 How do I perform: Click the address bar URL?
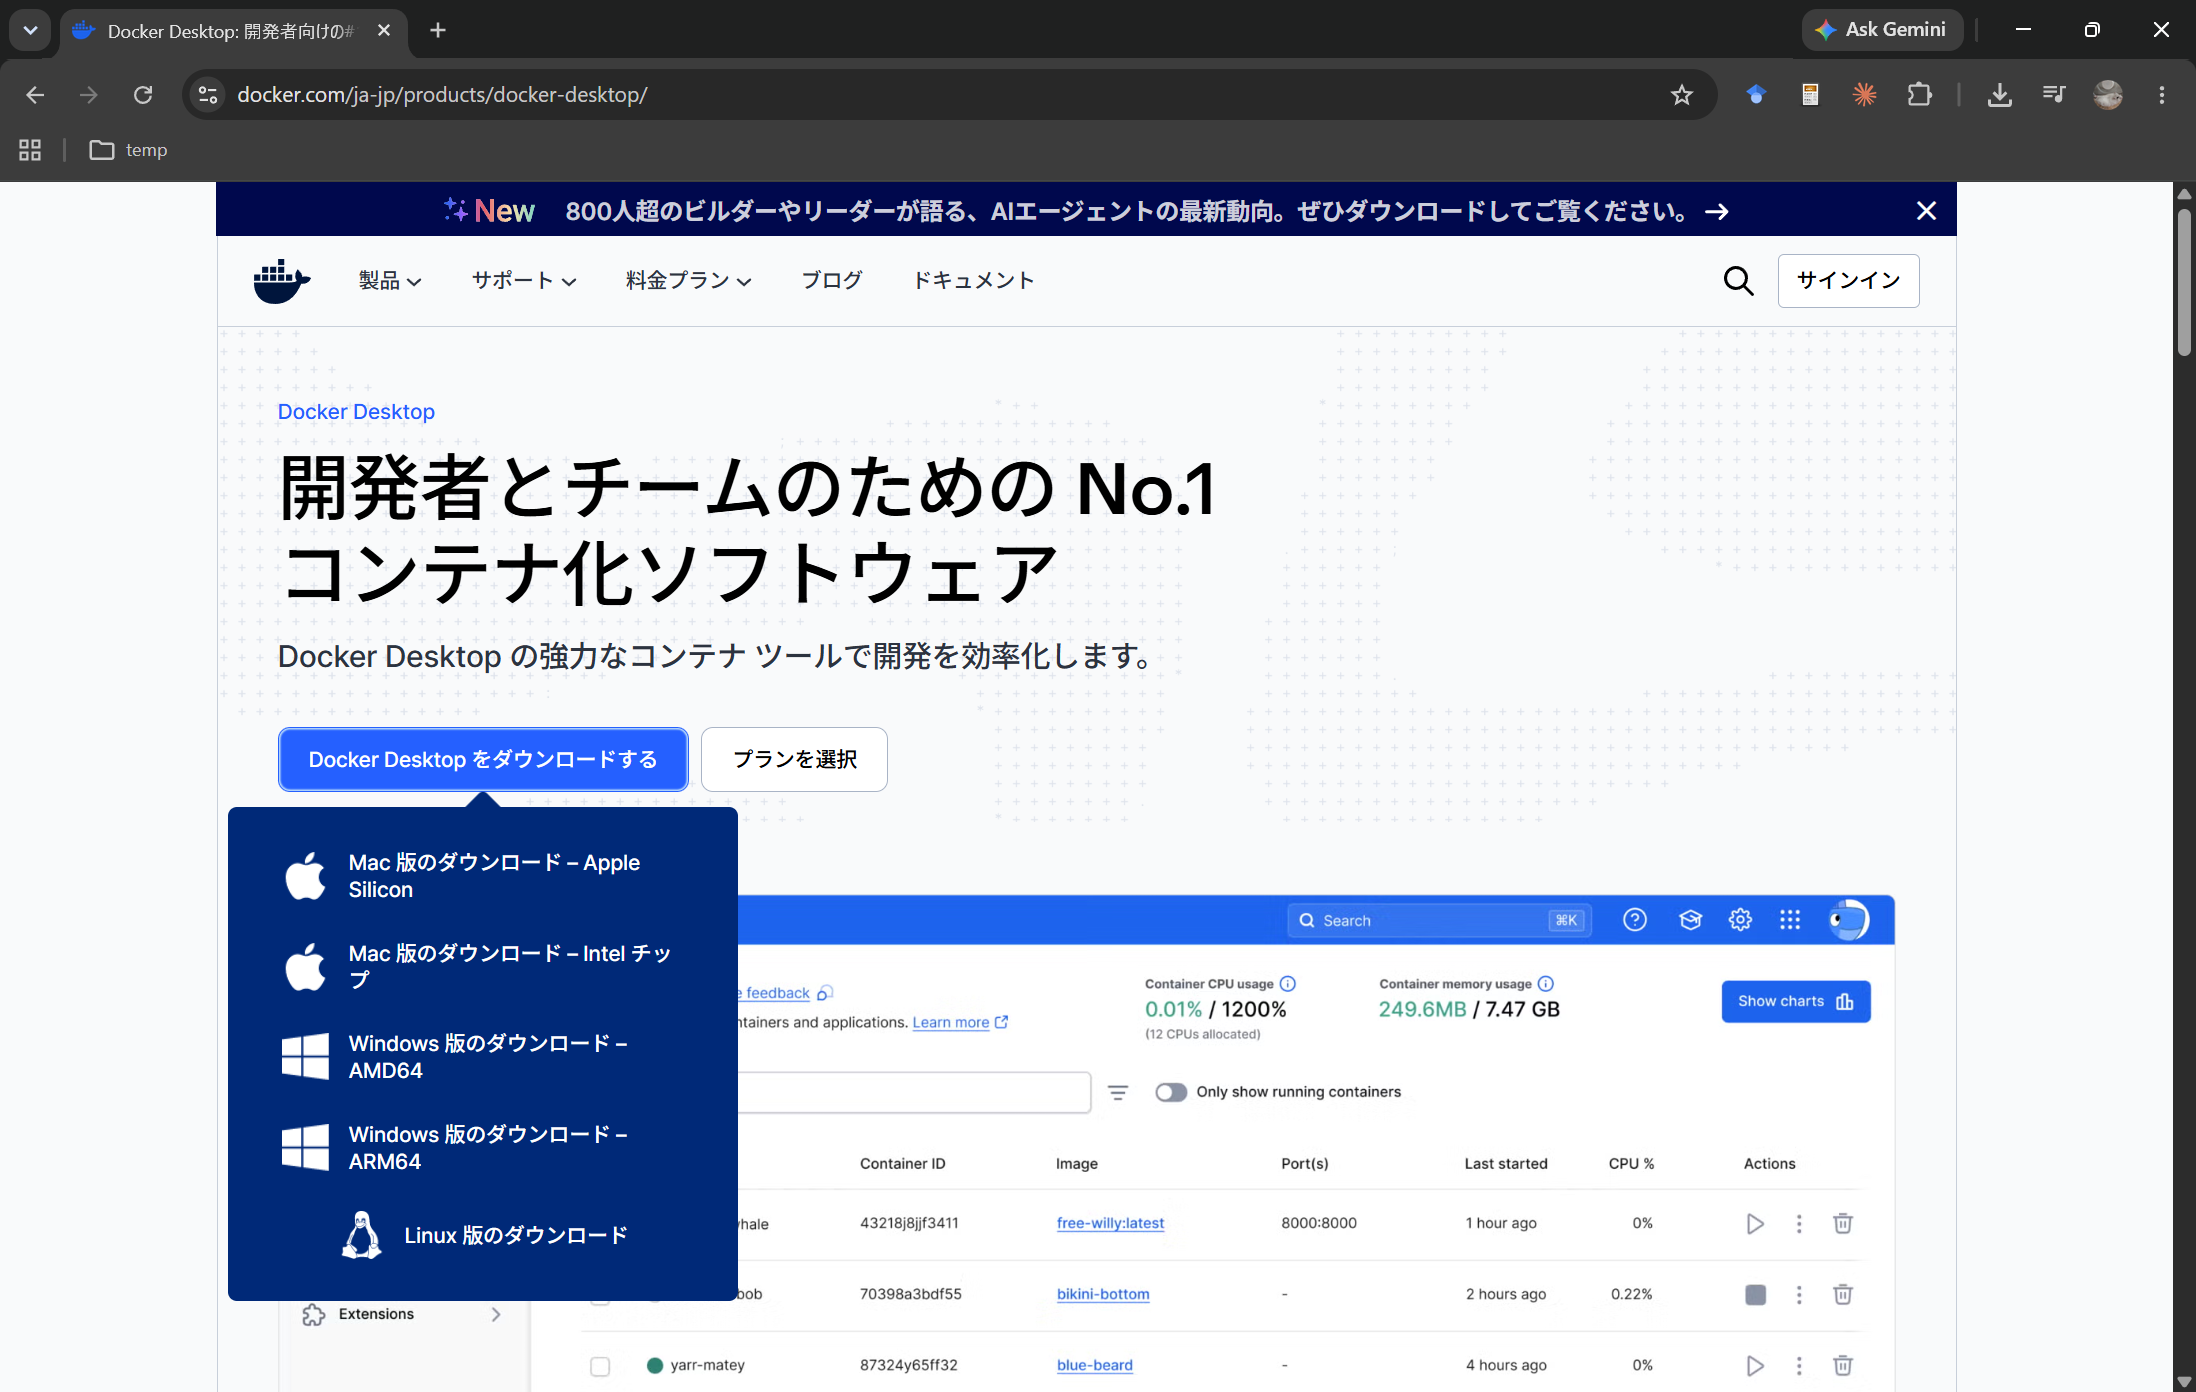click(442, 95)
